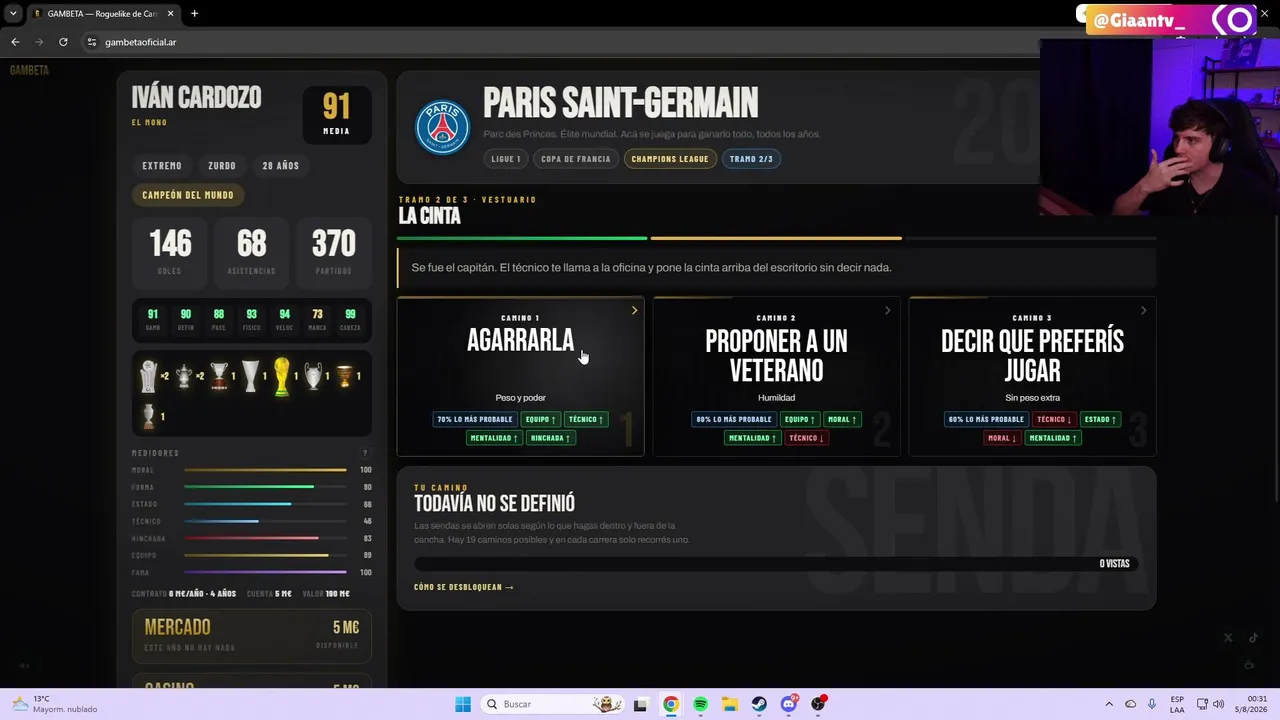This screenshot has width=1280, height=720.
Task: Open Spotify from the taskbar
Action: [700, 704]
